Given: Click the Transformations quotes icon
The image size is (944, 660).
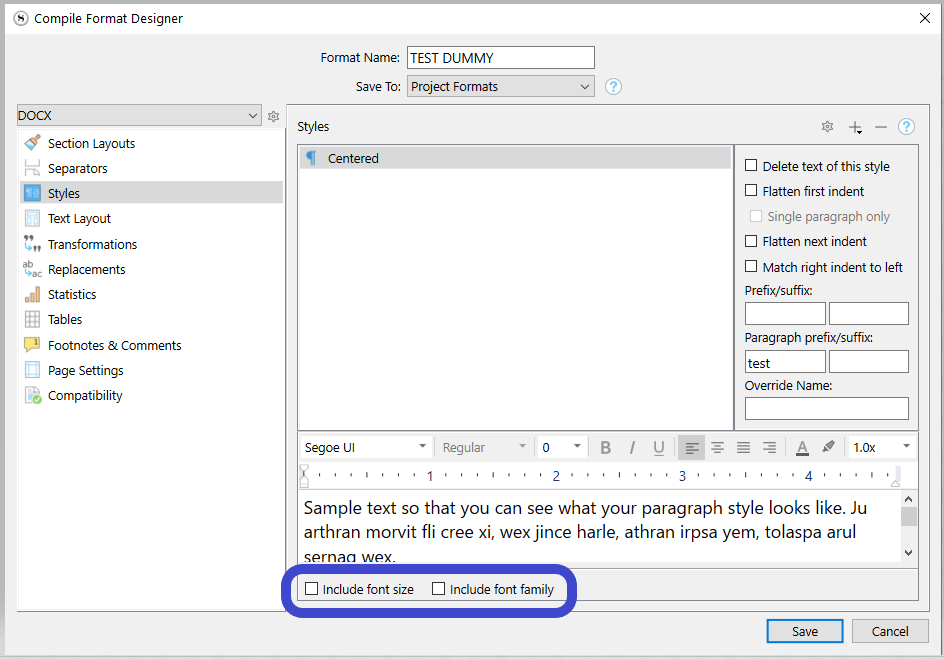Looking at the screenshot, I should click(33, 243).
